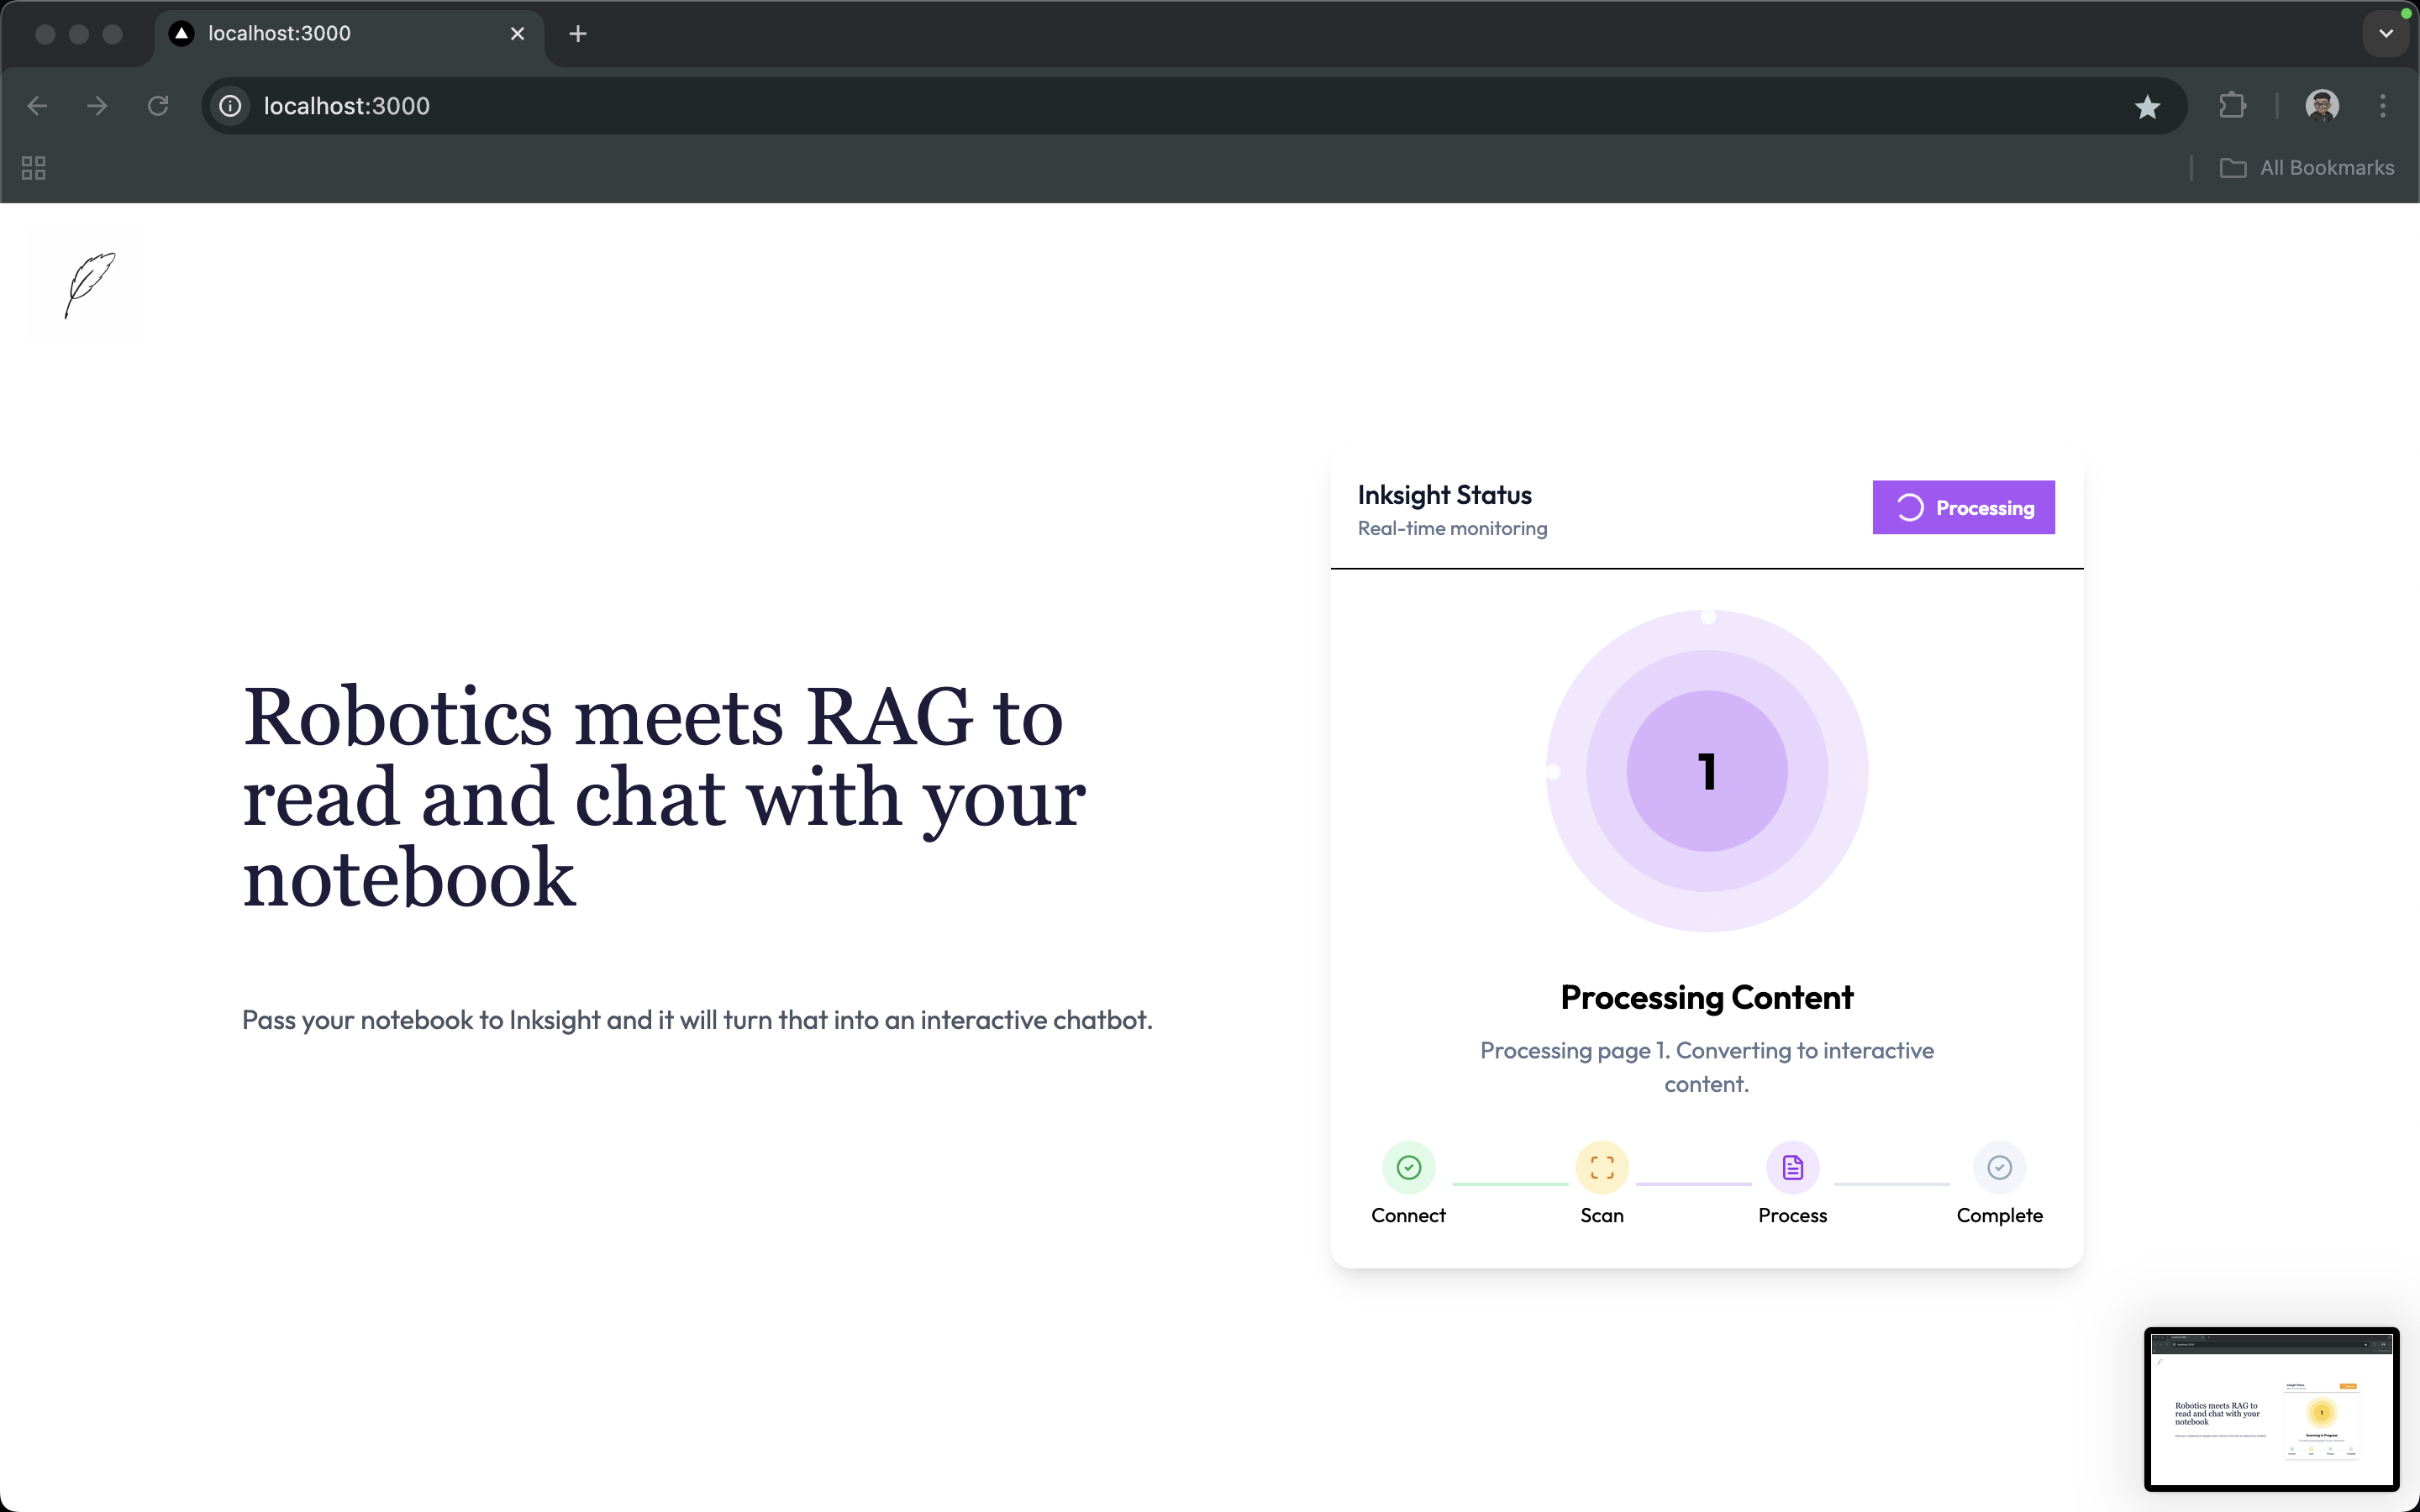Viewport: 2420px width, 1512px height.
Task: Click the Connect step checkmark icon
Action: 1408,1167
